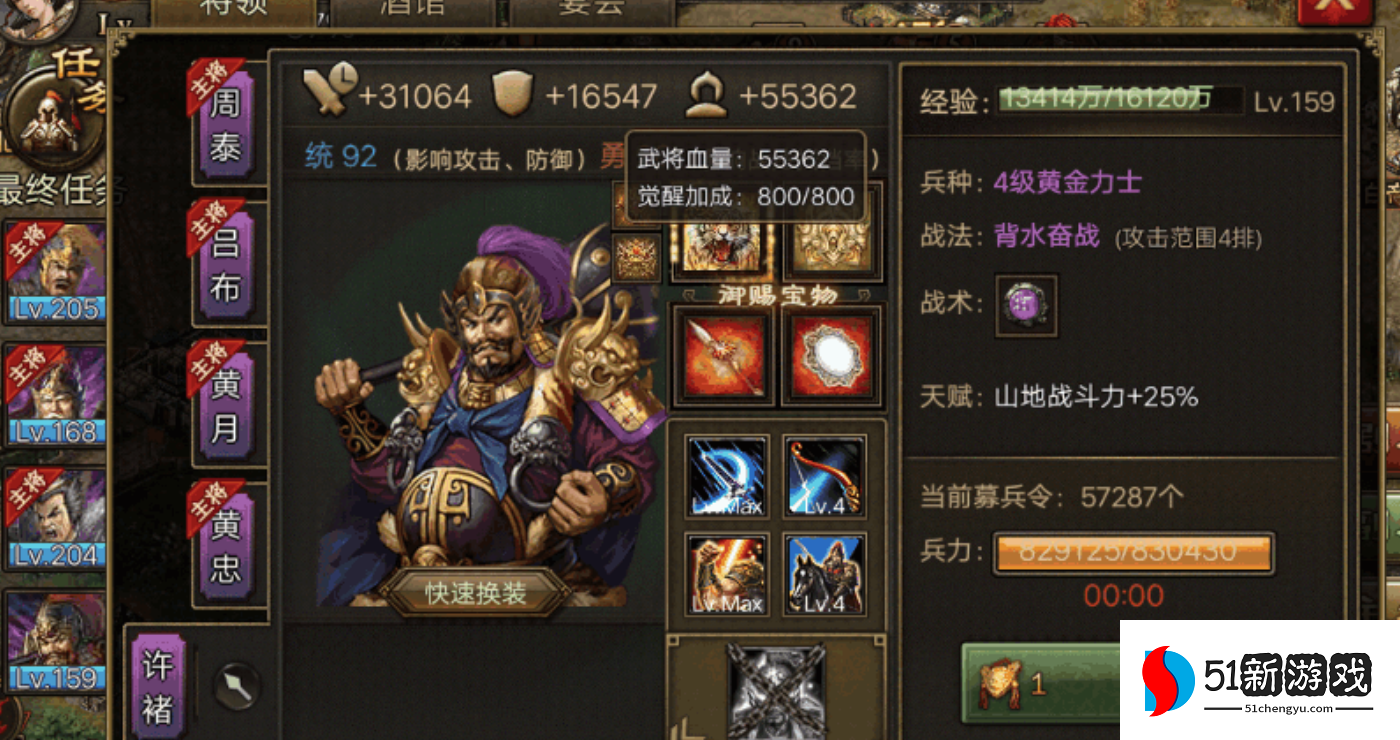The image size is (1400, 740).
Task: Click the purple tactic orb icon
Action: click(1026, 306)
